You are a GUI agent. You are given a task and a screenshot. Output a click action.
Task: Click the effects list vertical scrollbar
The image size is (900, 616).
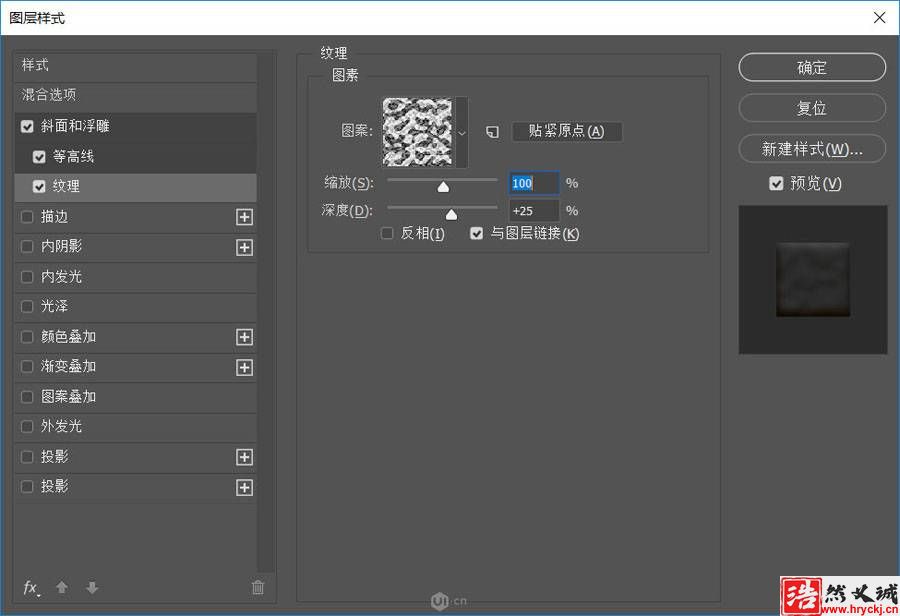point(265,313)
